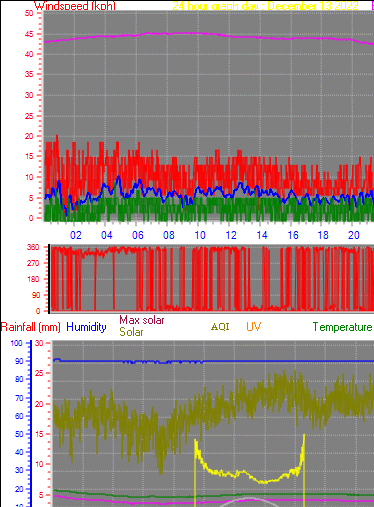Click the blue '16' hour label
This screenshot has width=374, height=507.
point(293,235)
